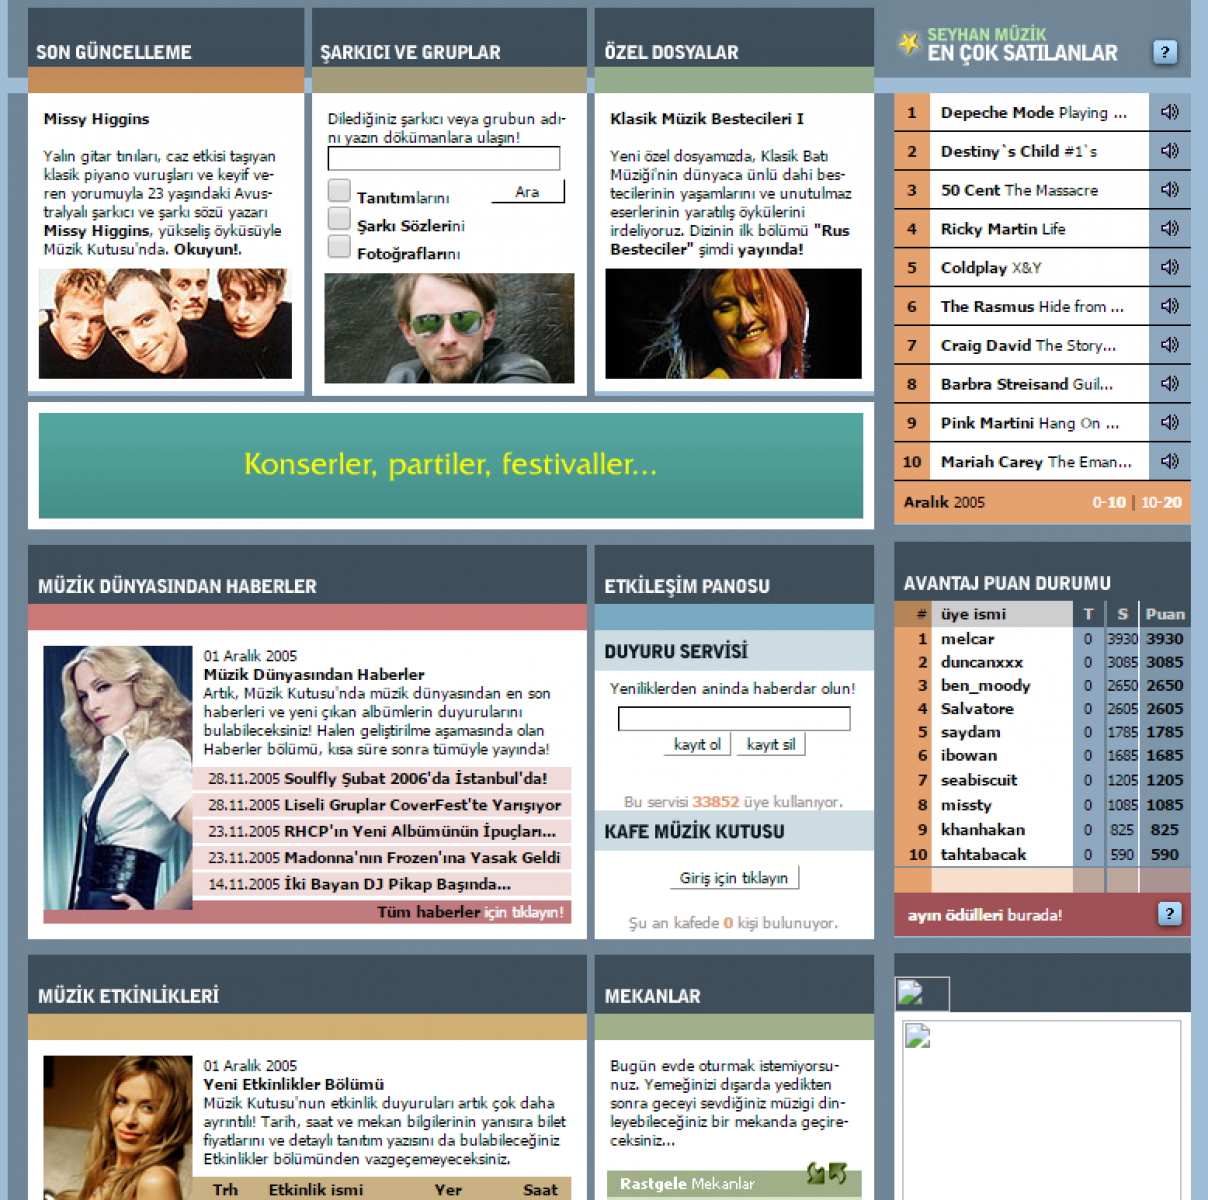This screenshot has height=1200, width=1208.
Task: Check the Şarkı Sözlerini option
Action: [x=340, y=218]
